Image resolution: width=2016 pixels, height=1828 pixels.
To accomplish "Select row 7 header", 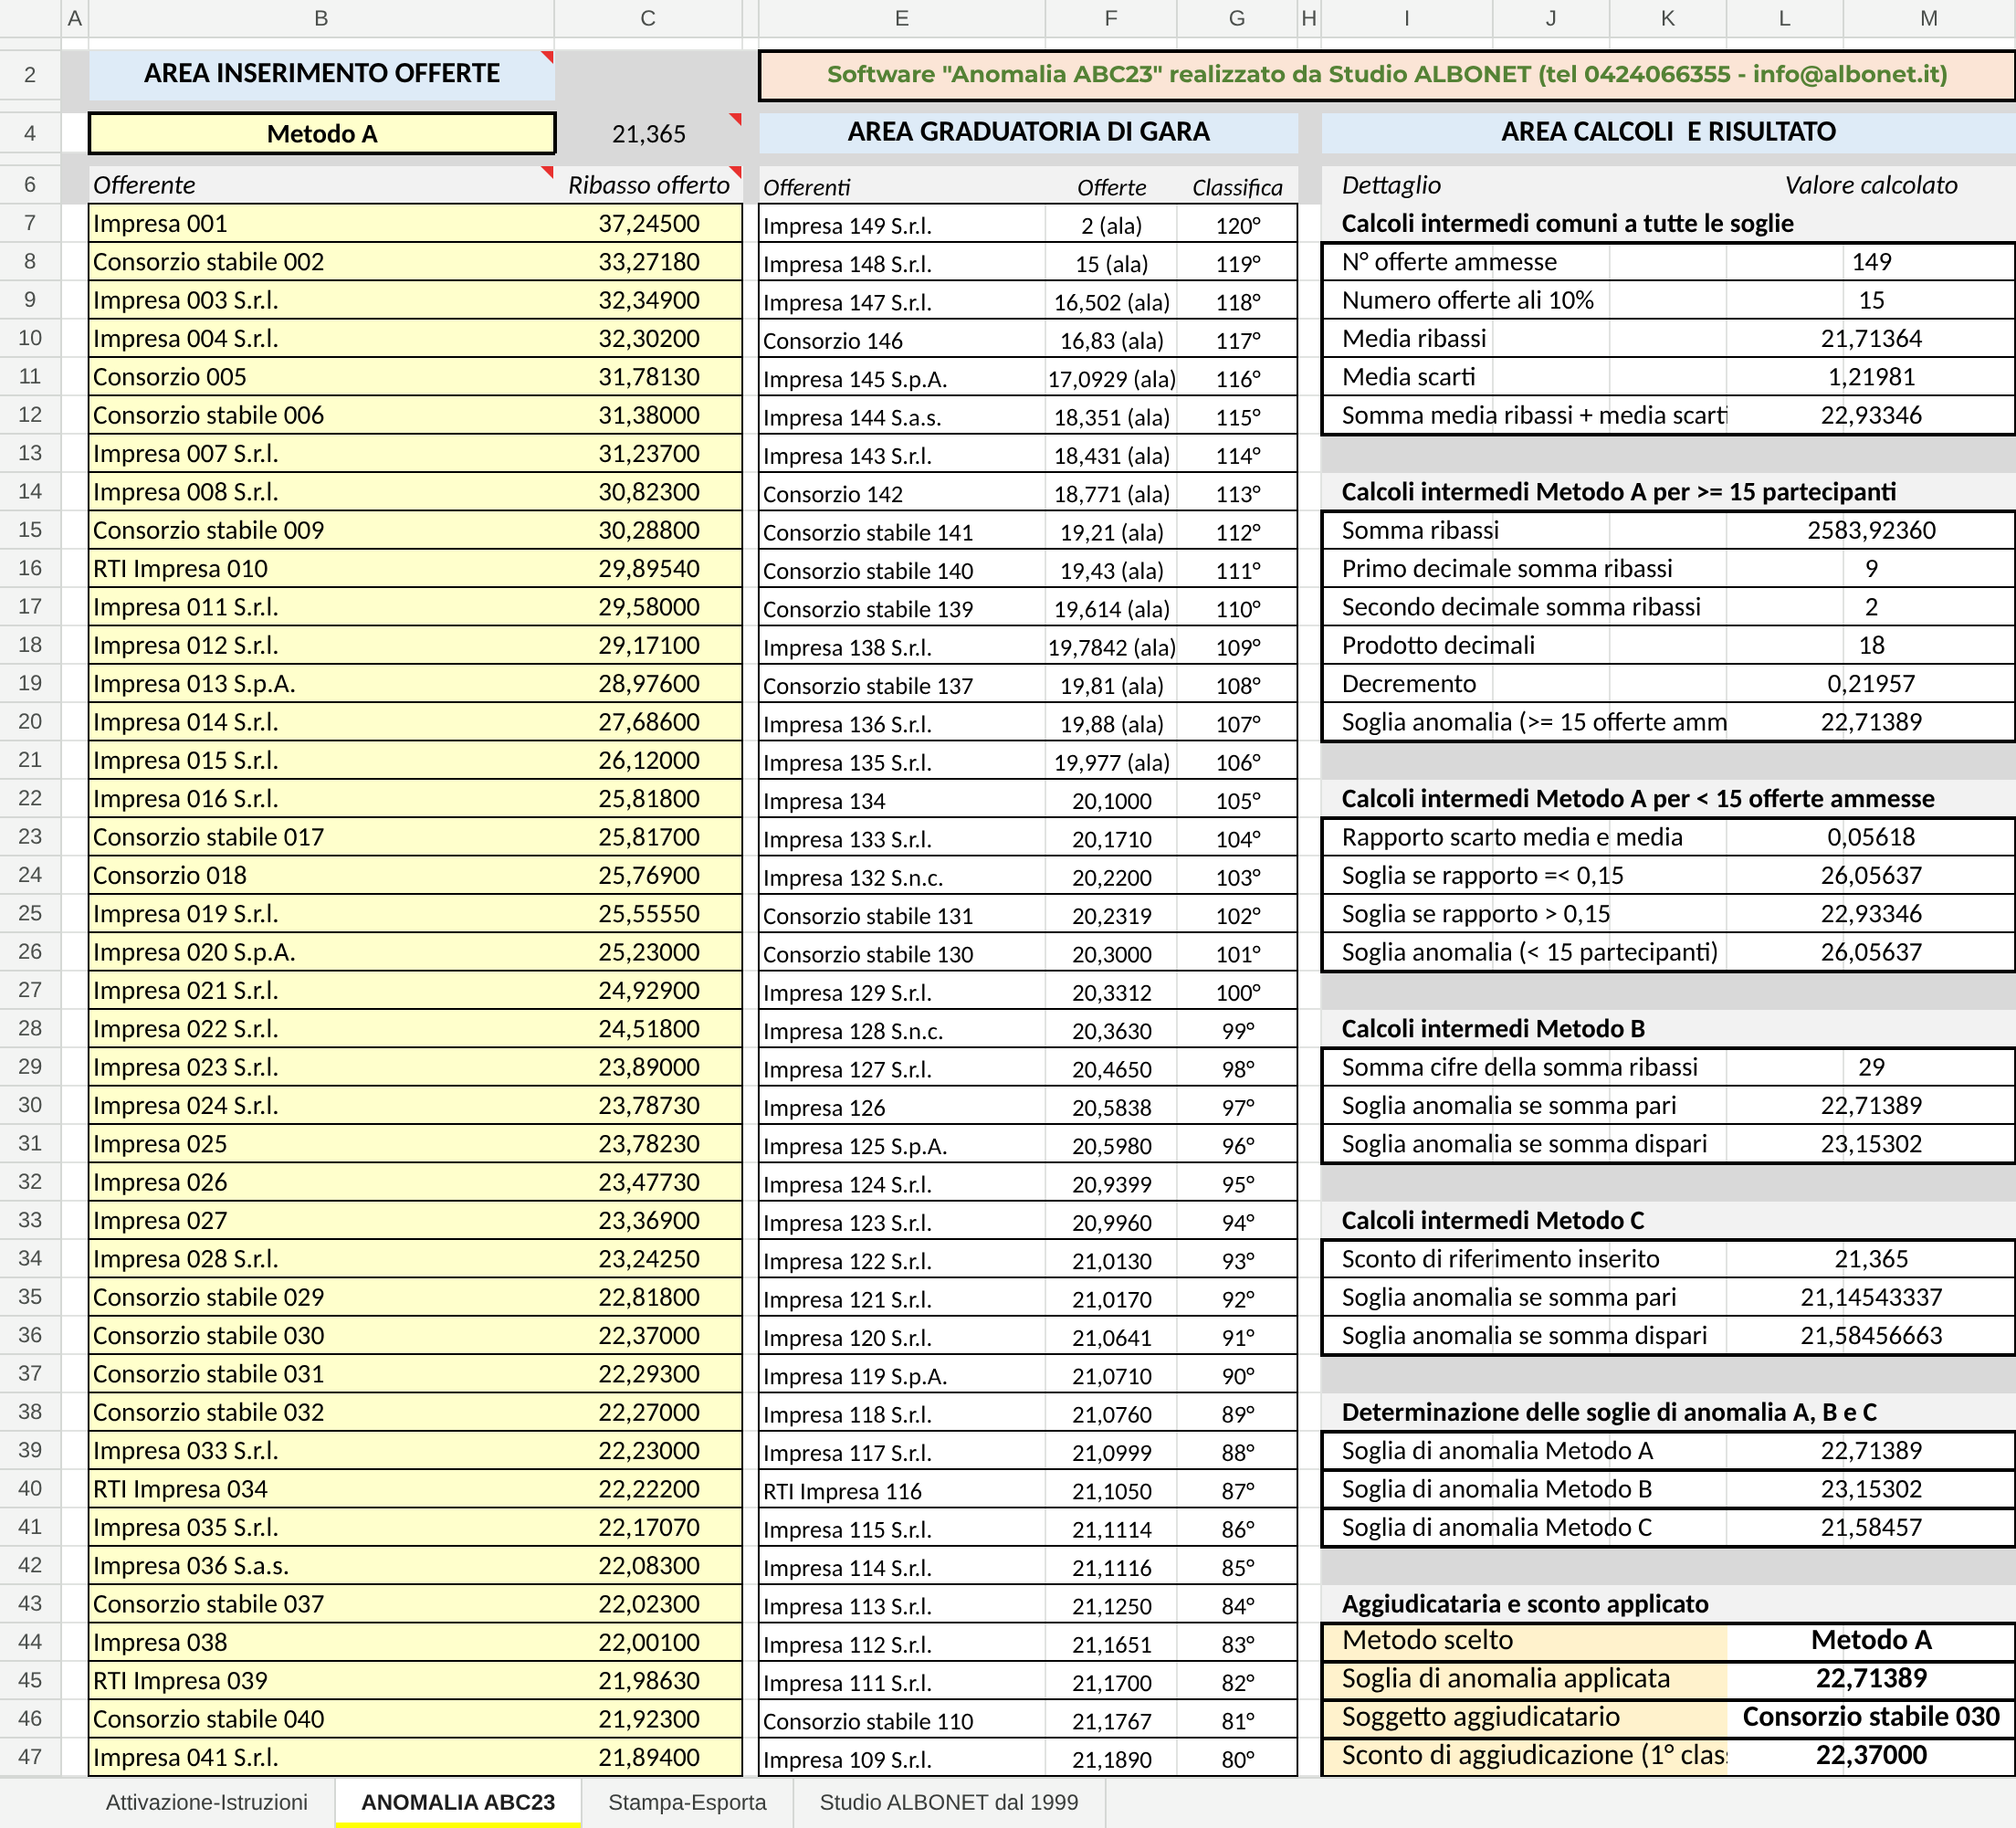I will coord(30,224).
